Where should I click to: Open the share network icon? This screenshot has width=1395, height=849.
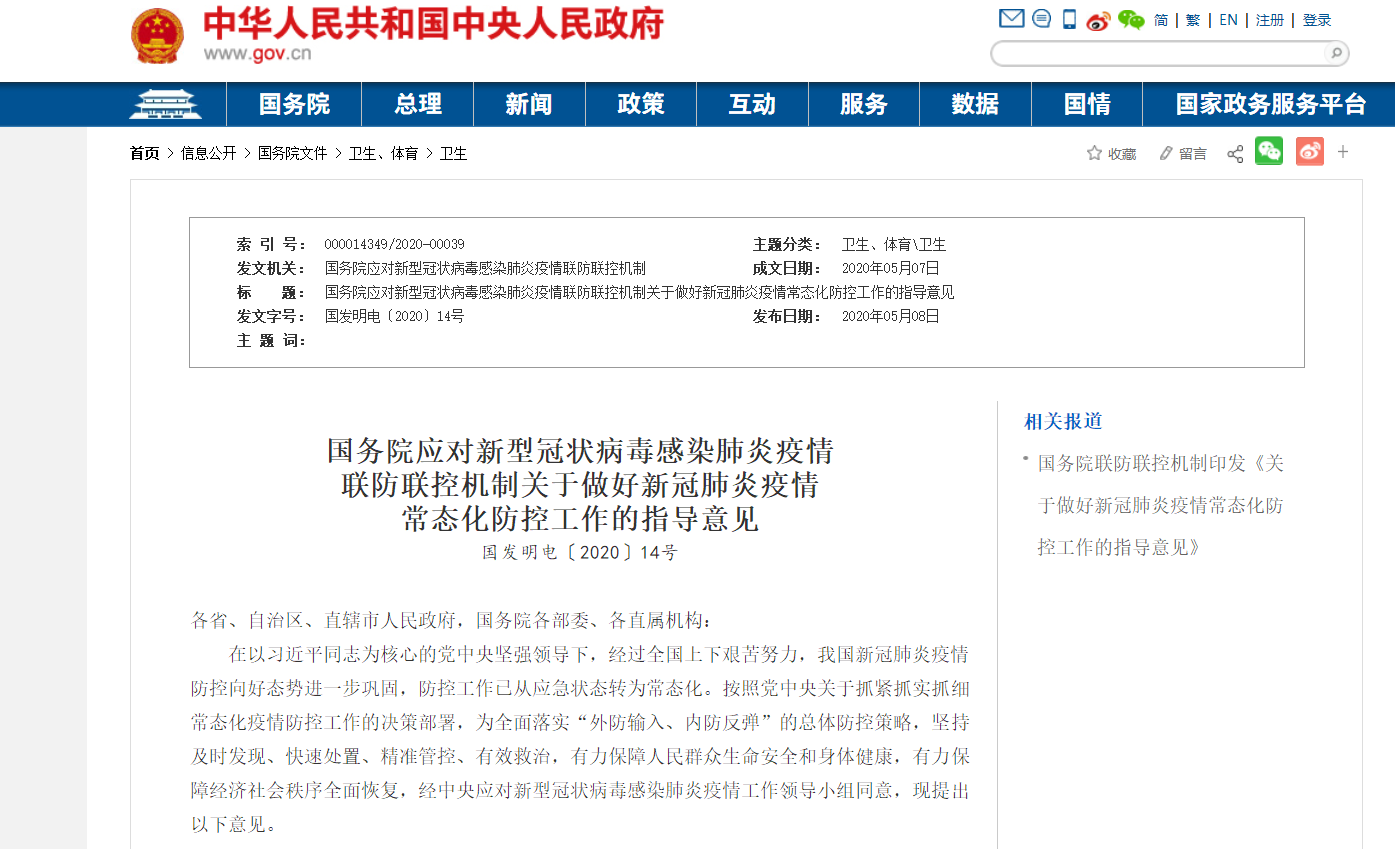[1234, 153]
